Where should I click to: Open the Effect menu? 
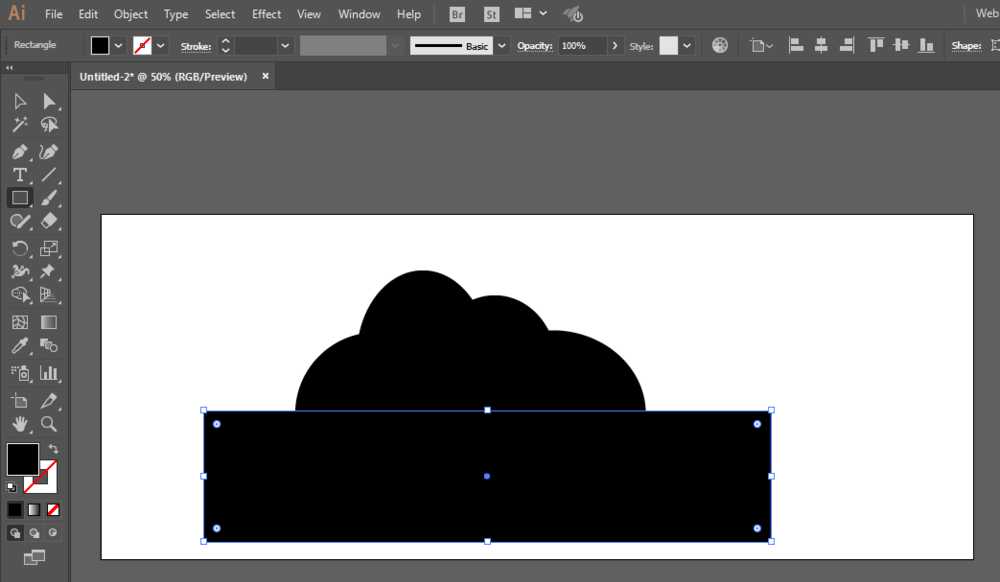[266, 14]
